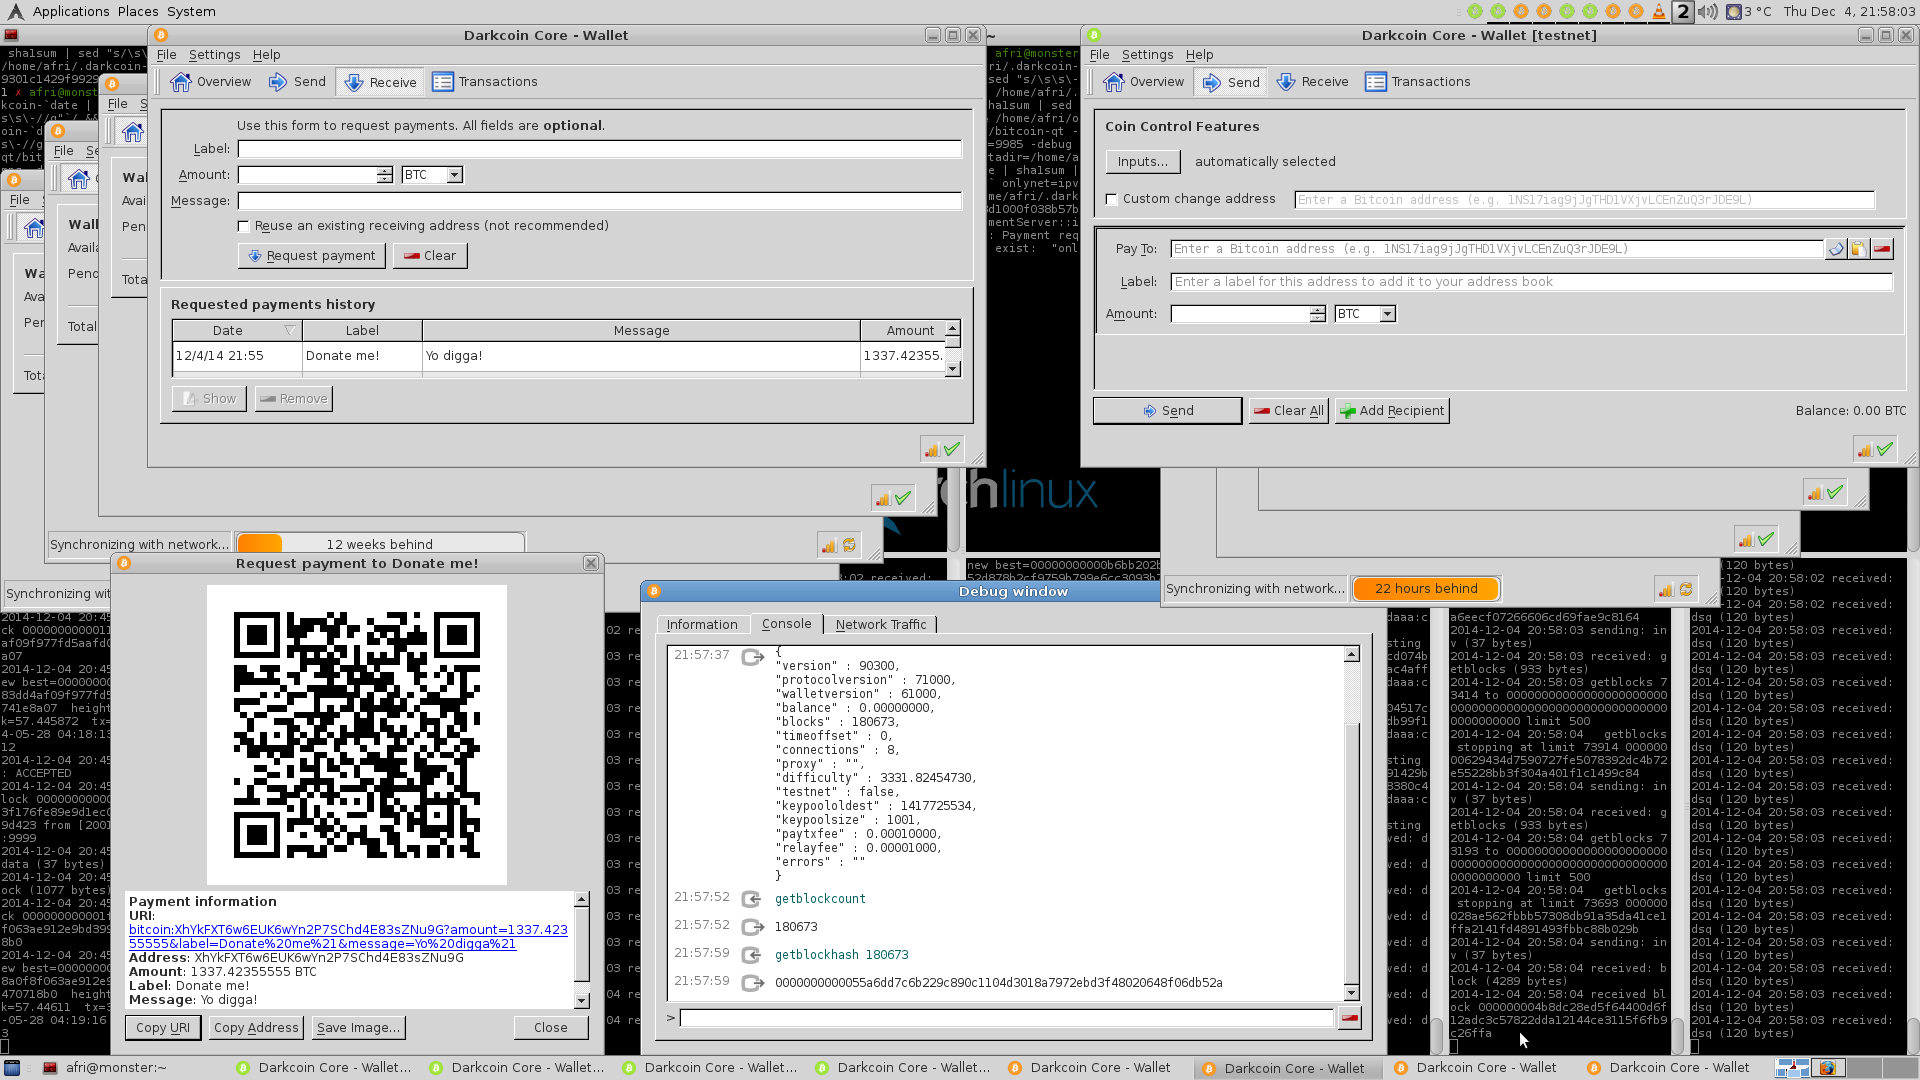Click show desktop icon in bottom panel
1920x1080 pixels.
(12, 1068)
